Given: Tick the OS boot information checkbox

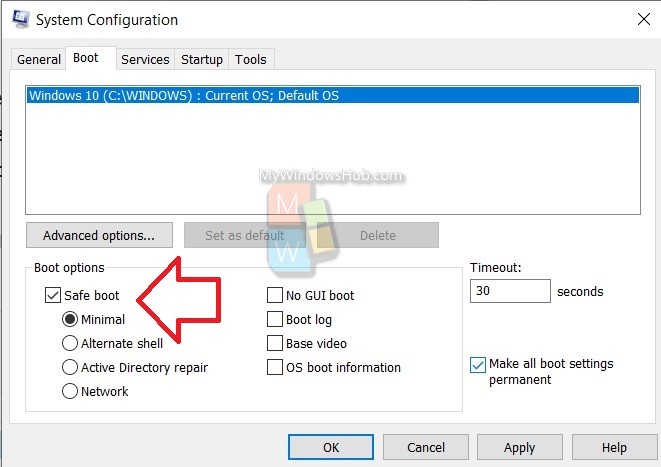Looking at the screenshot, I should [x=275, y=367].
